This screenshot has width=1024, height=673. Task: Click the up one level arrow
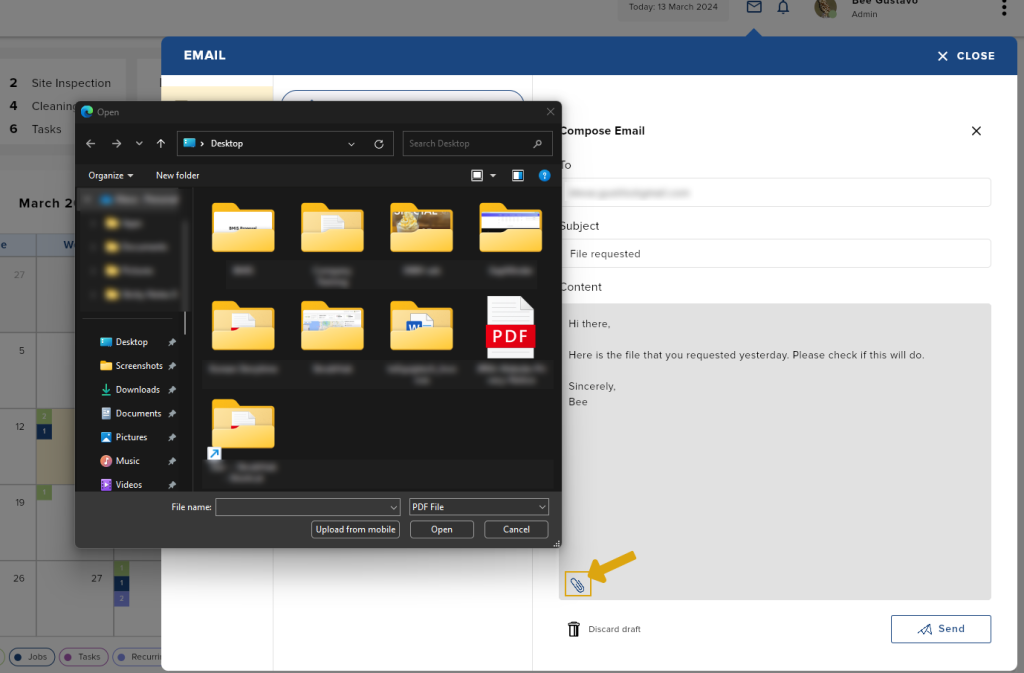pos(161,144)
